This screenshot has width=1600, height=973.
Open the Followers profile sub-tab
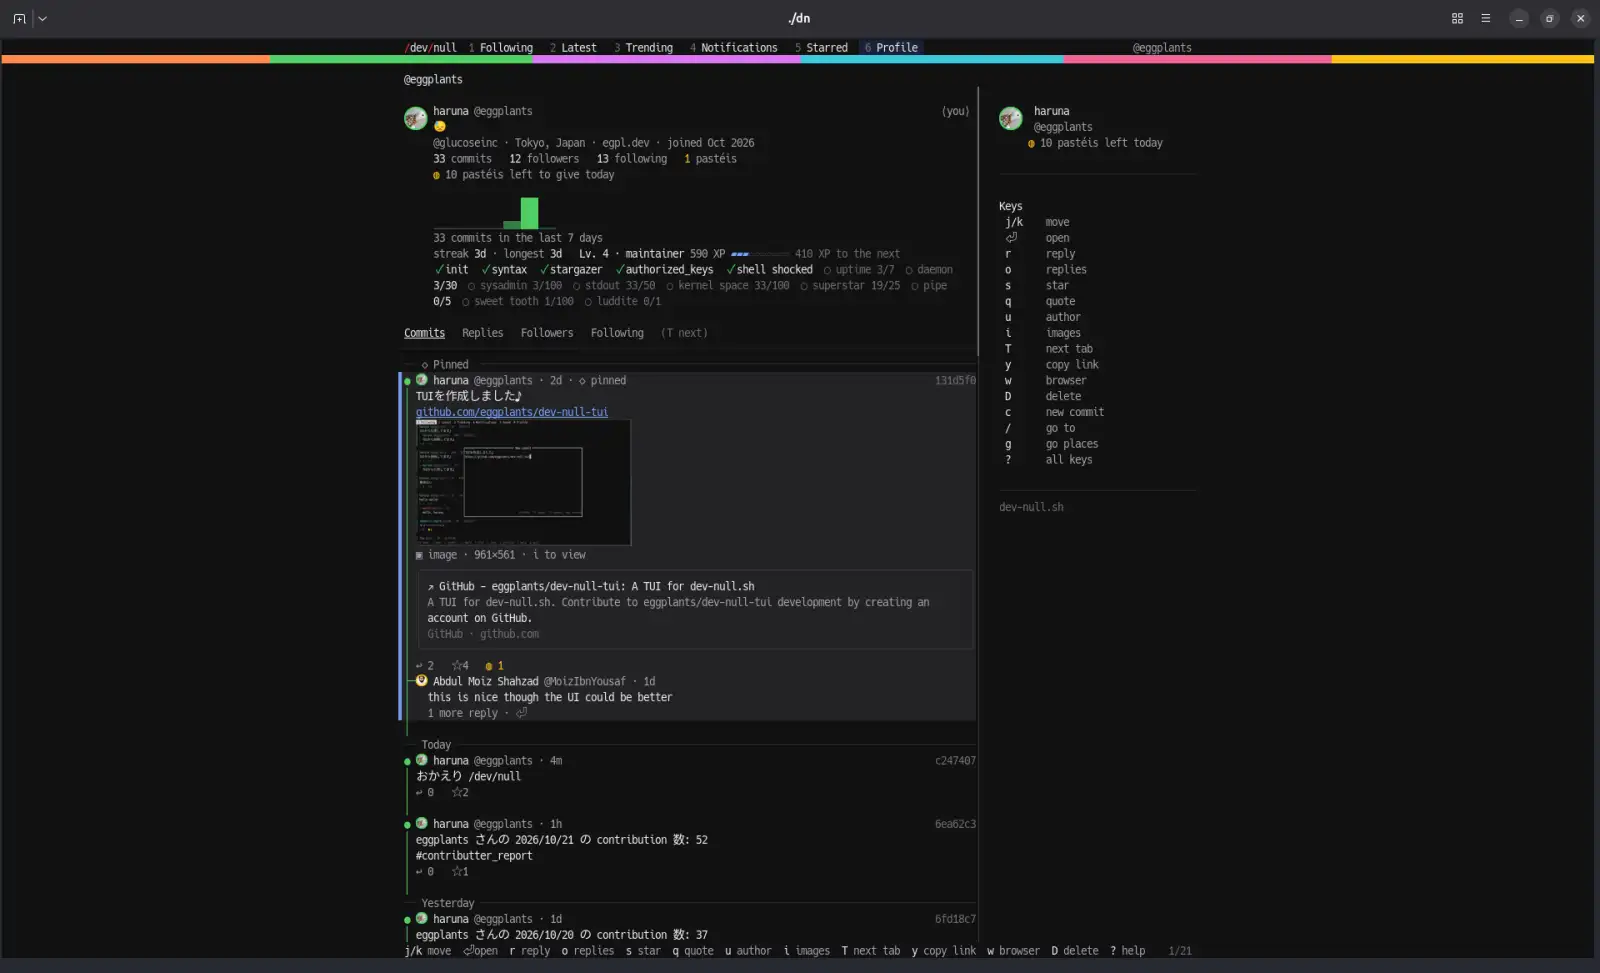coord(547,333)
